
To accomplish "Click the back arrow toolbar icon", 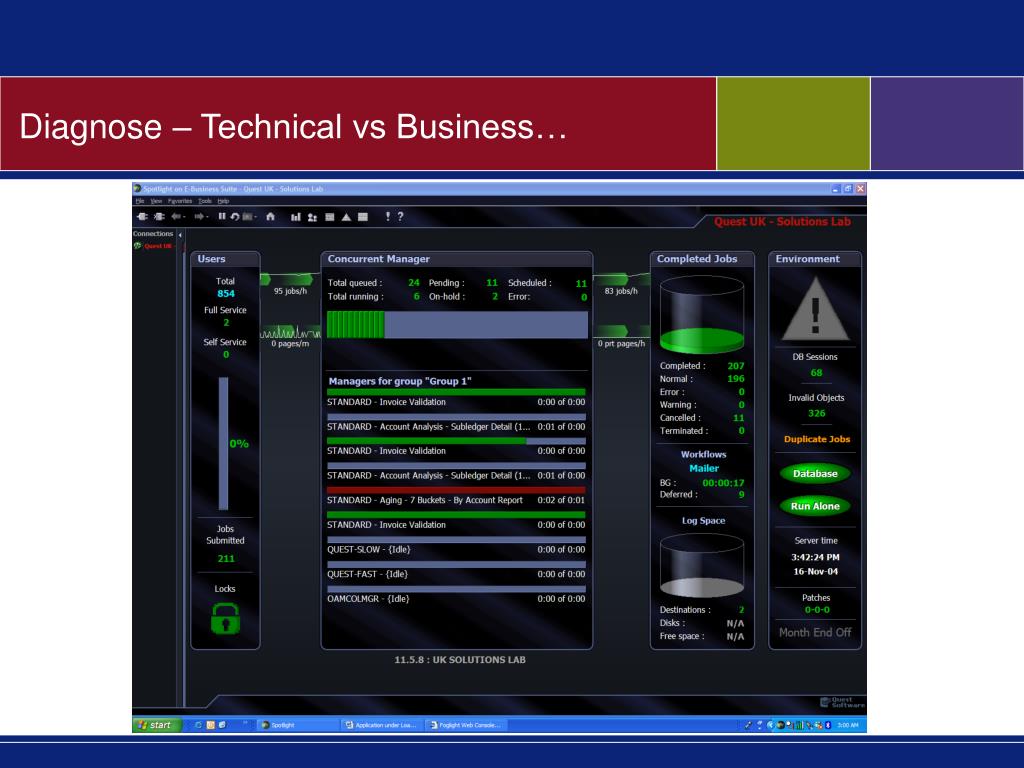I will coord(176,217).
